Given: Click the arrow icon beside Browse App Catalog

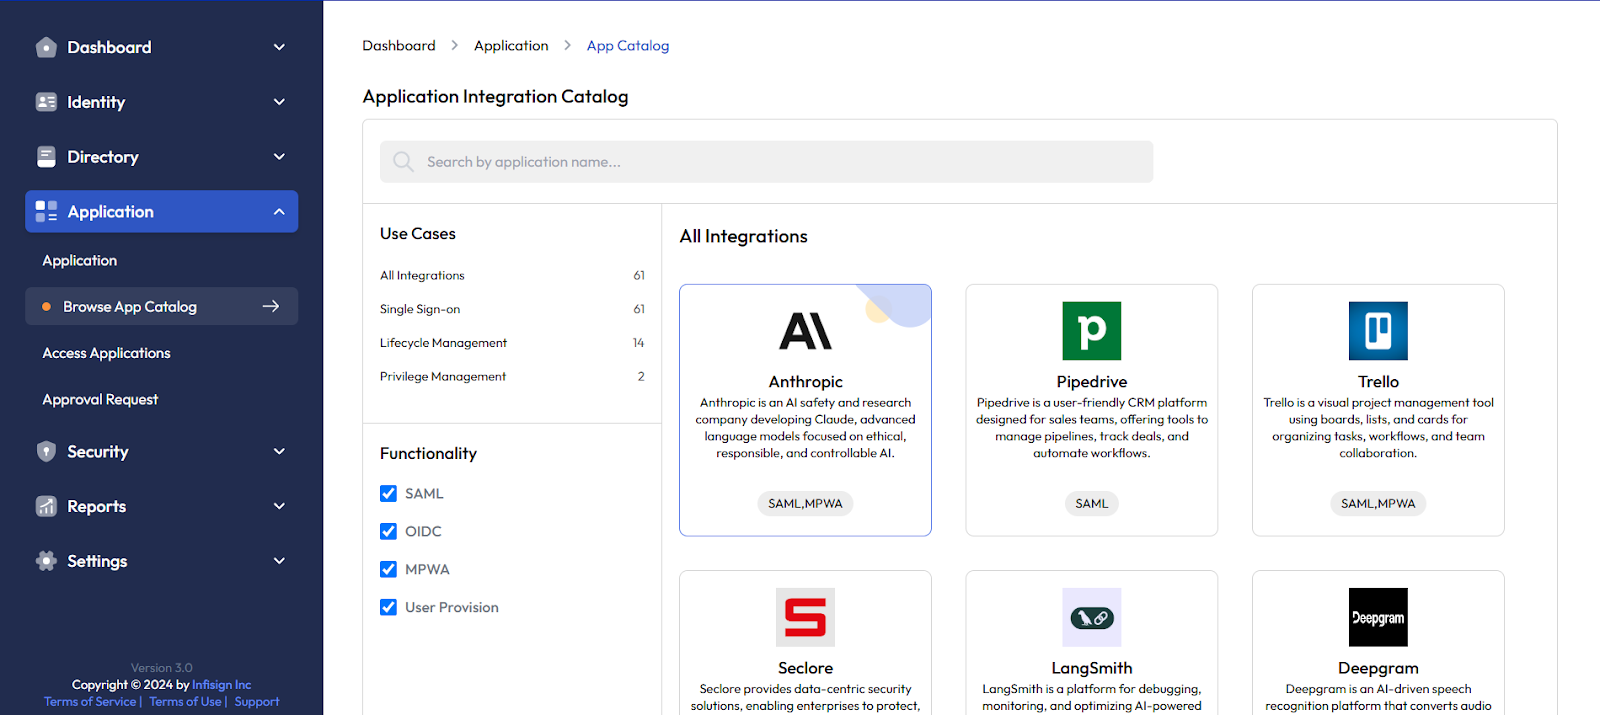Looking at the screenshot, I should coord(271,306).
